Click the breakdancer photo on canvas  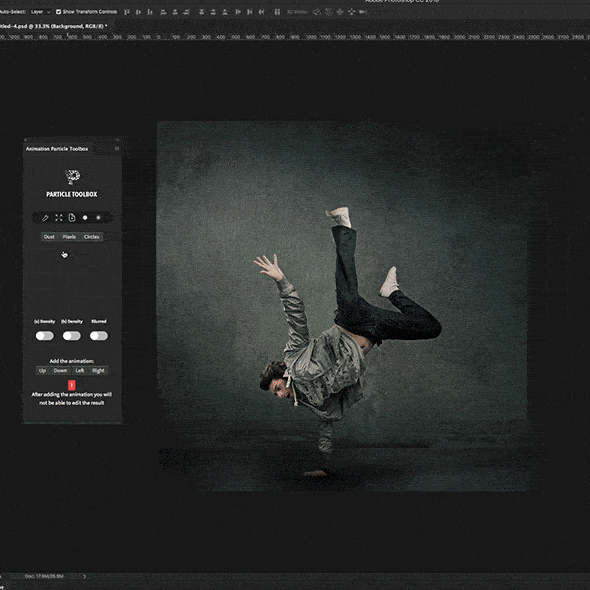pyautogui.click(x=342, y=306)
